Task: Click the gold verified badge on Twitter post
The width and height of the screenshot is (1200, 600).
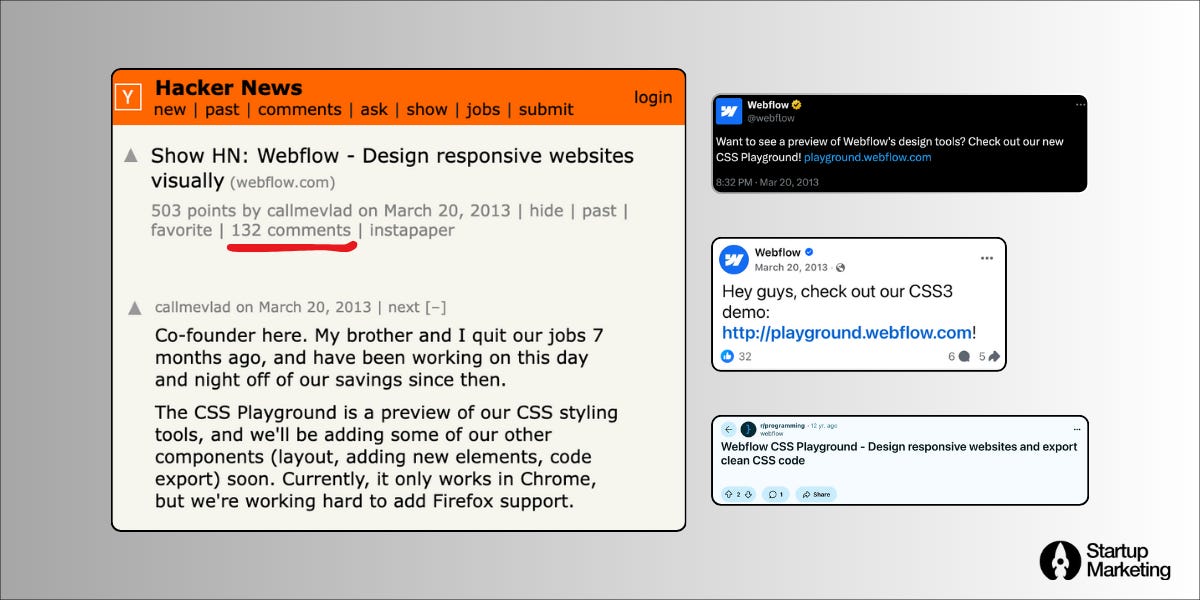Action: pos(797,105)
